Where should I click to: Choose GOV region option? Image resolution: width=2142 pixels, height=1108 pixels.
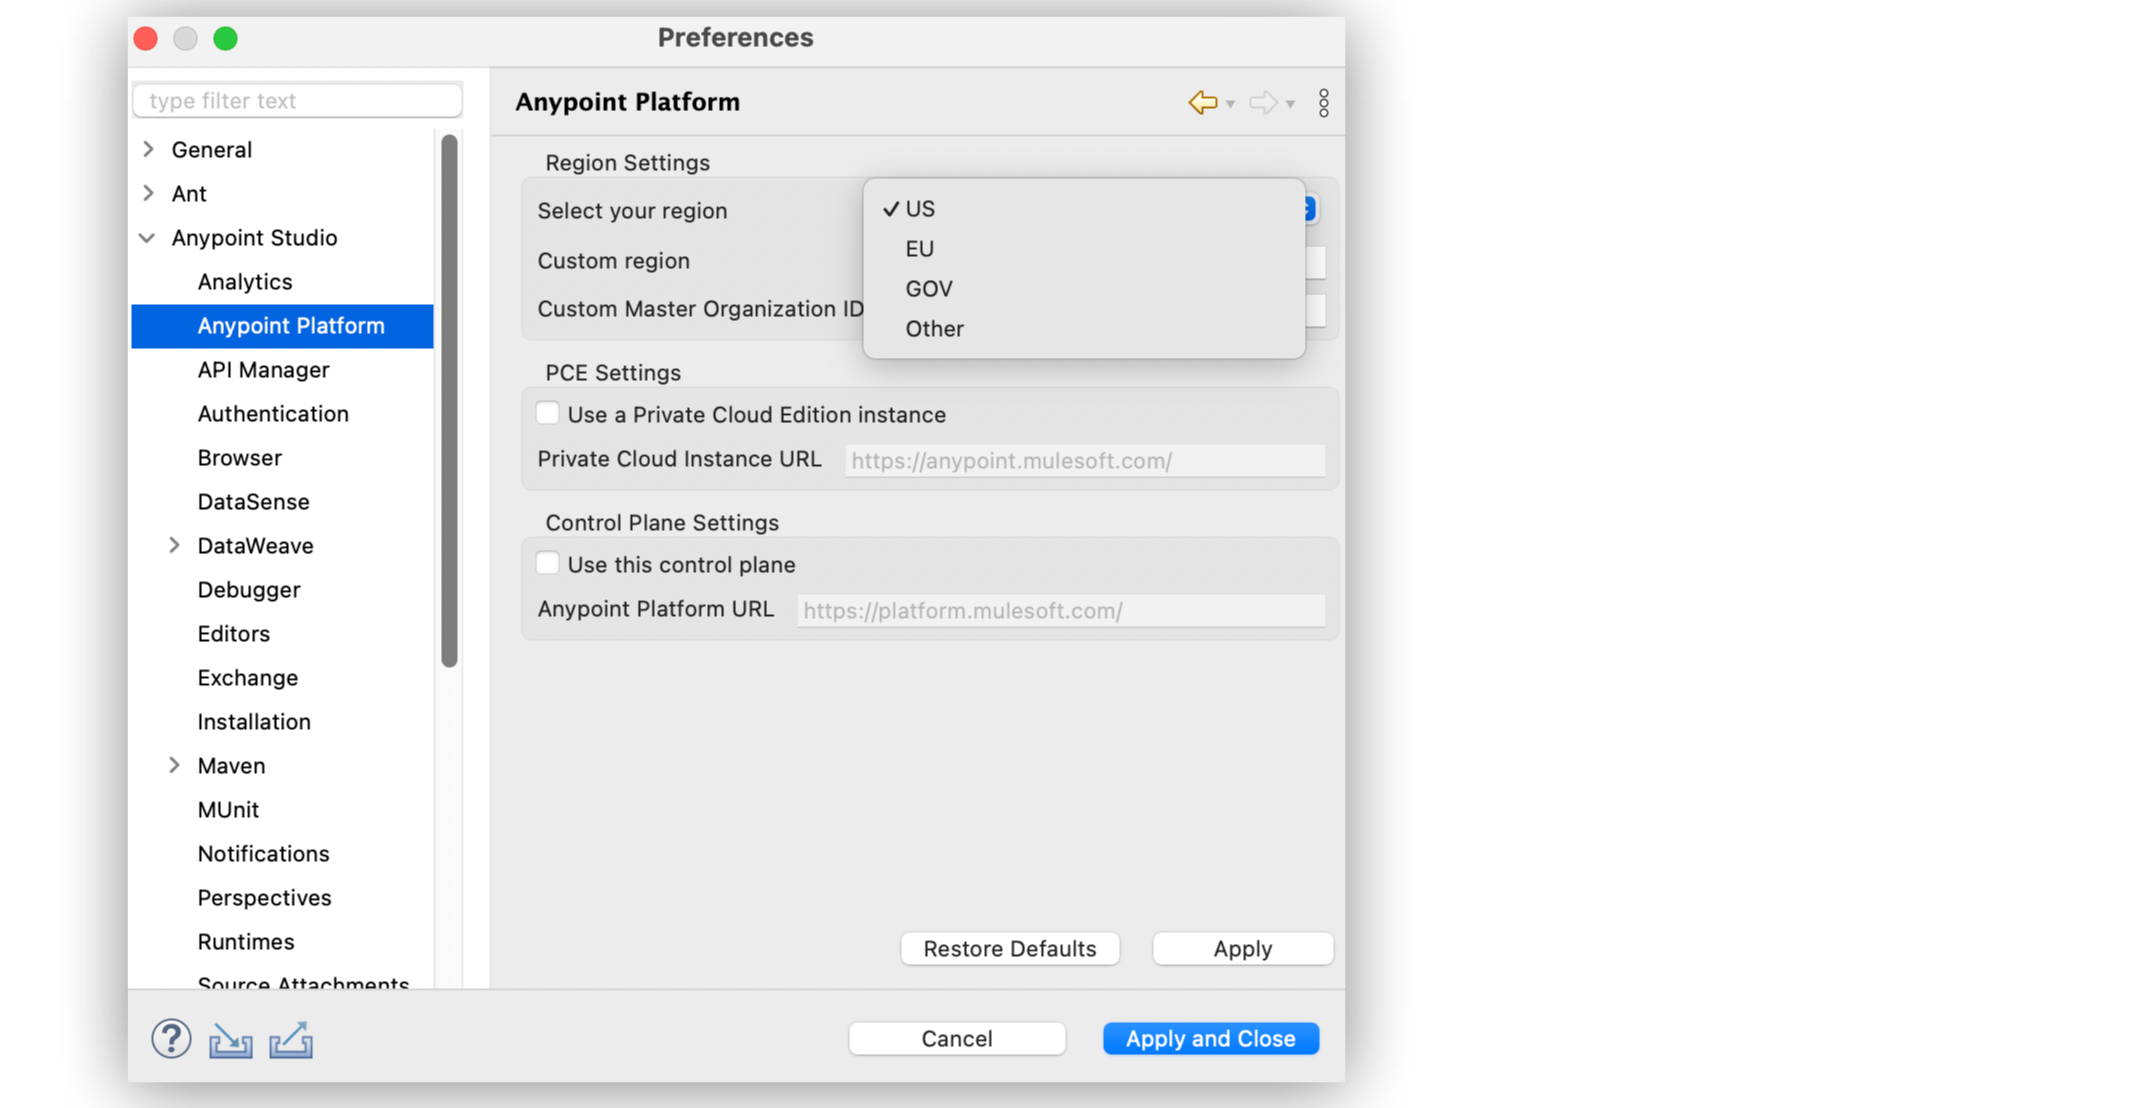[928, 289]
